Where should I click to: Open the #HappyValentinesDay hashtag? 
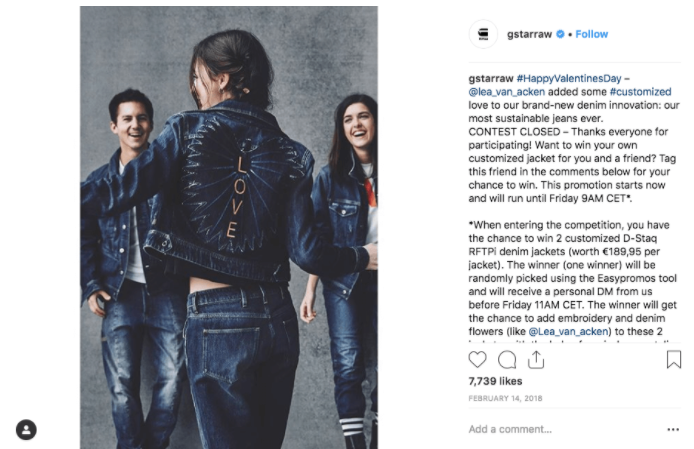coord(569,78)
